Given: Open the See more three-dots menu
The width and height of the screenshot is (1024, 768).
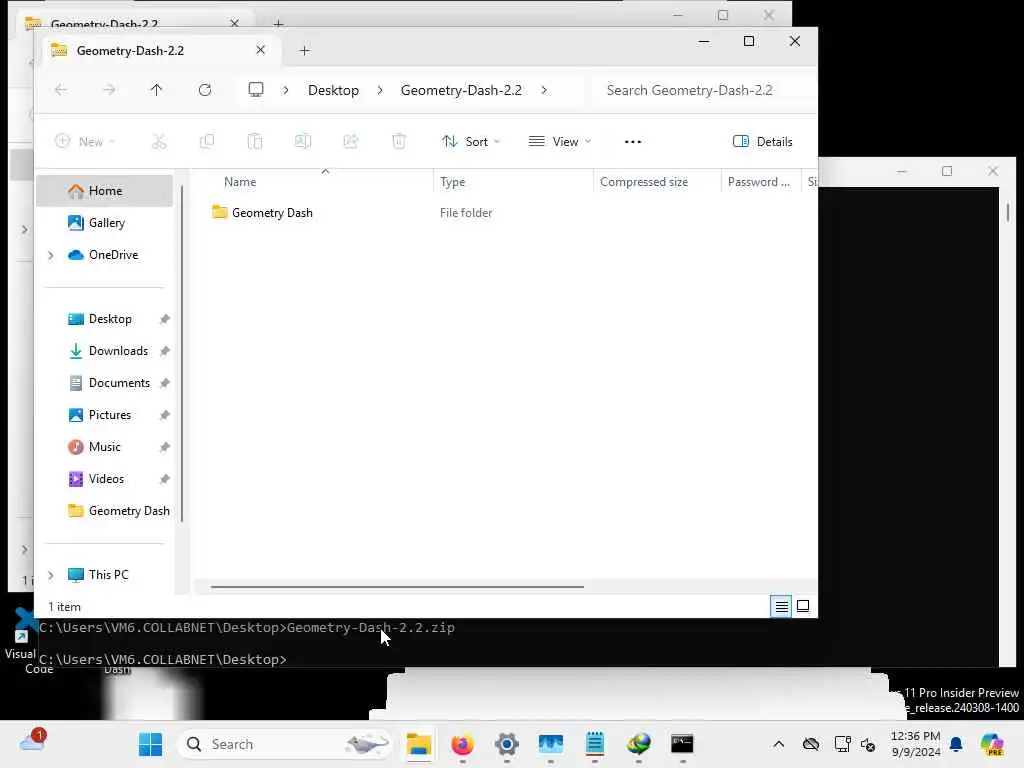Looking at the screenshot, I should [633, 141].
